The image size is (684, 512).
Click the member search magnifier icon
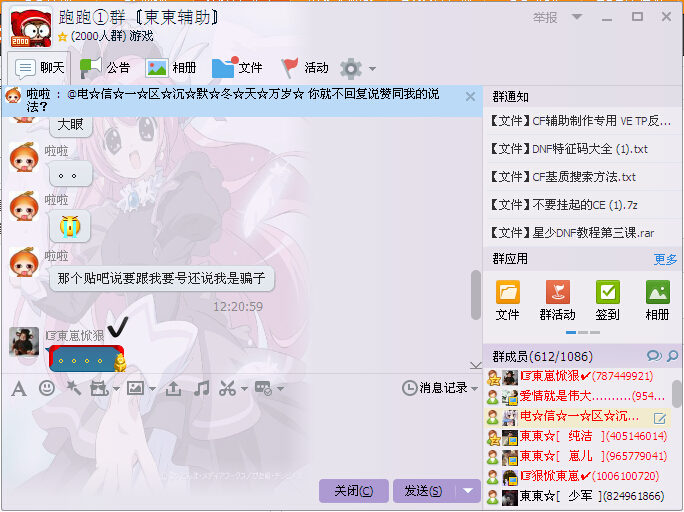(672, 356)
